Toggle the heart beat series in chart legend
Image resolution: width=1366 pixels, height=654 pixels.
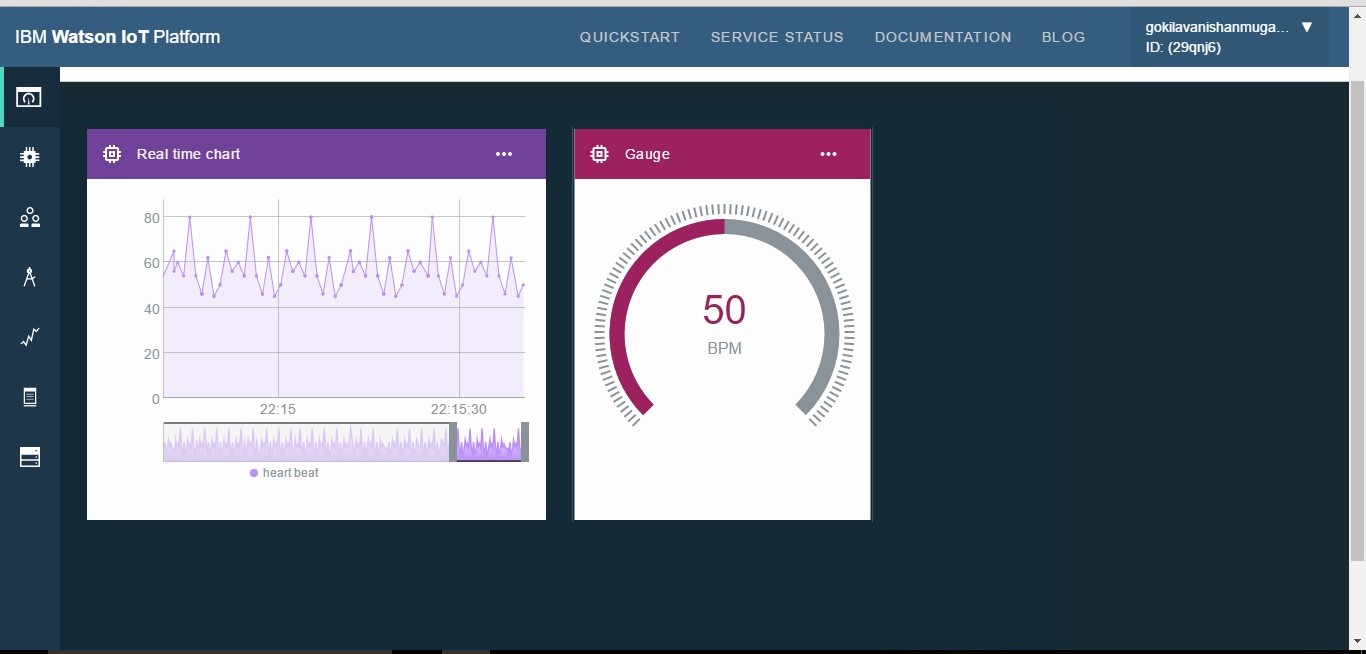point(284,473)
